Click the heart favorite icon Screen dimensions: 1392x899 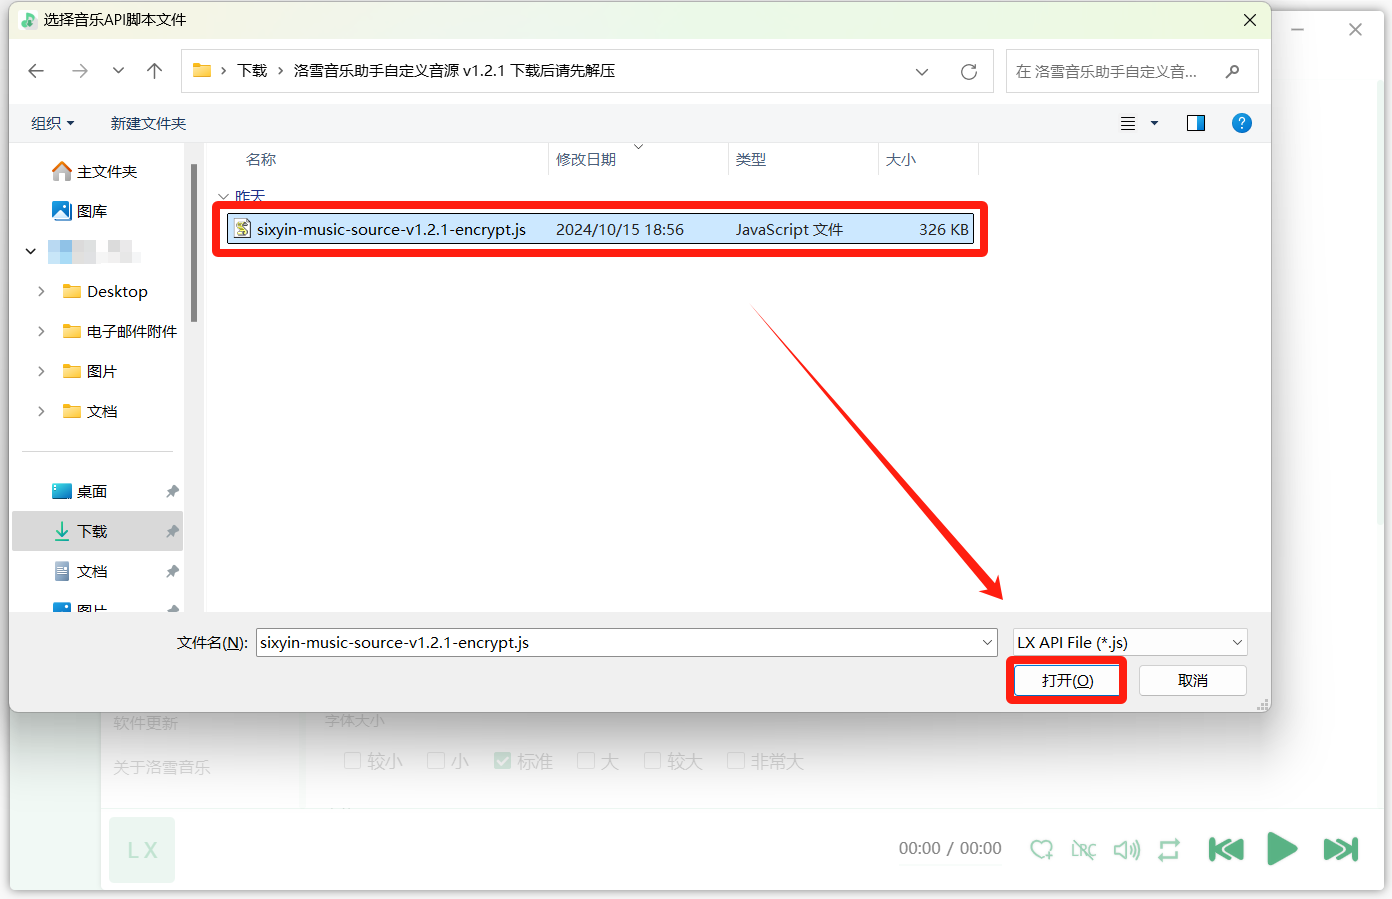click(x=1041, y=849)
